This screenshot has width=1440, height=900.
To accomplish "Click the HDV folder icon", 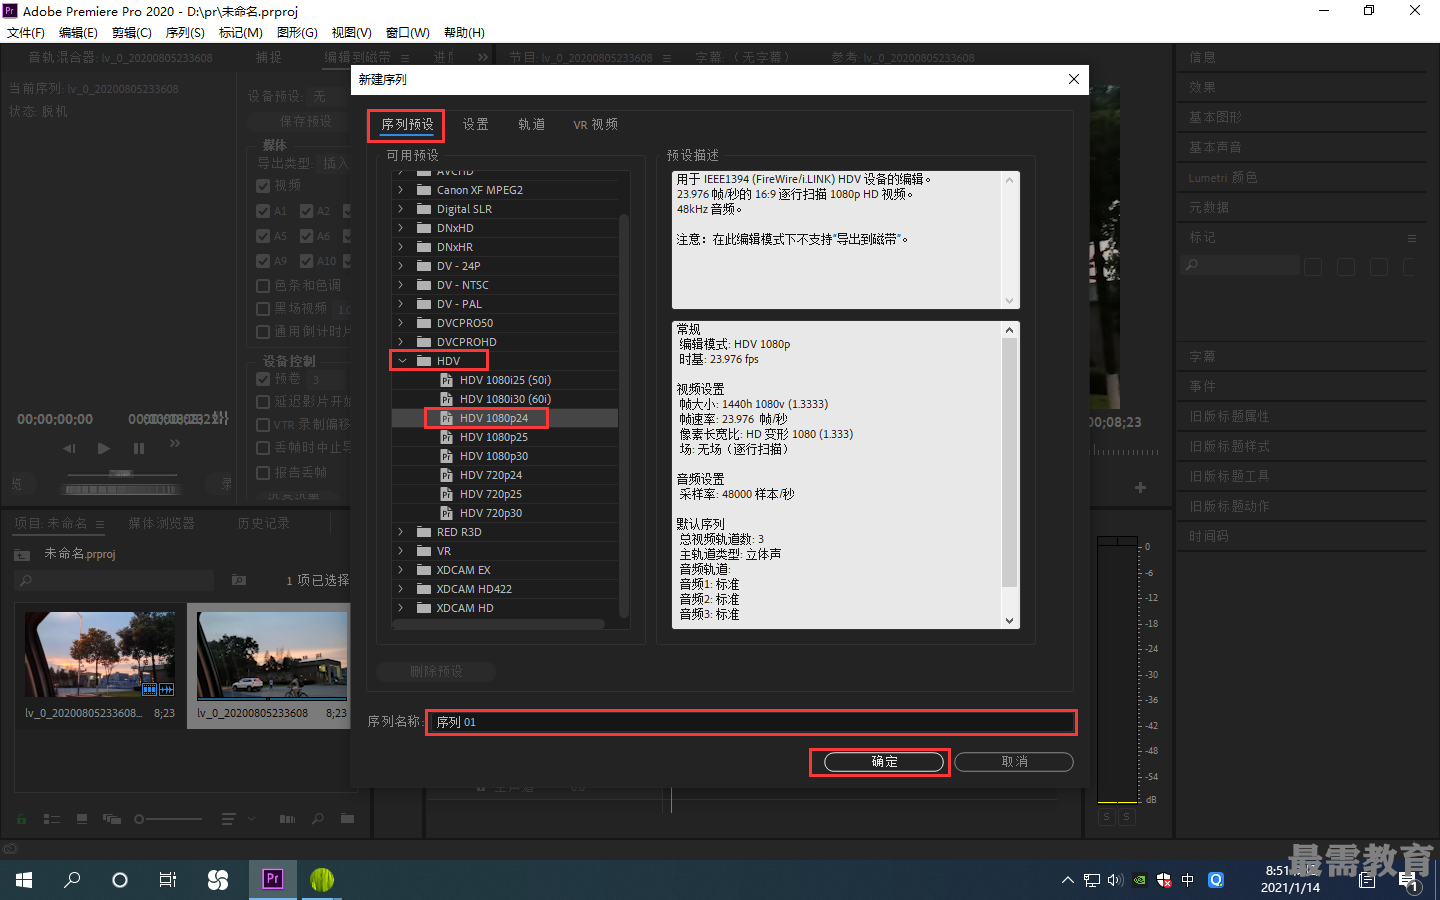I will tap(424, 361).
